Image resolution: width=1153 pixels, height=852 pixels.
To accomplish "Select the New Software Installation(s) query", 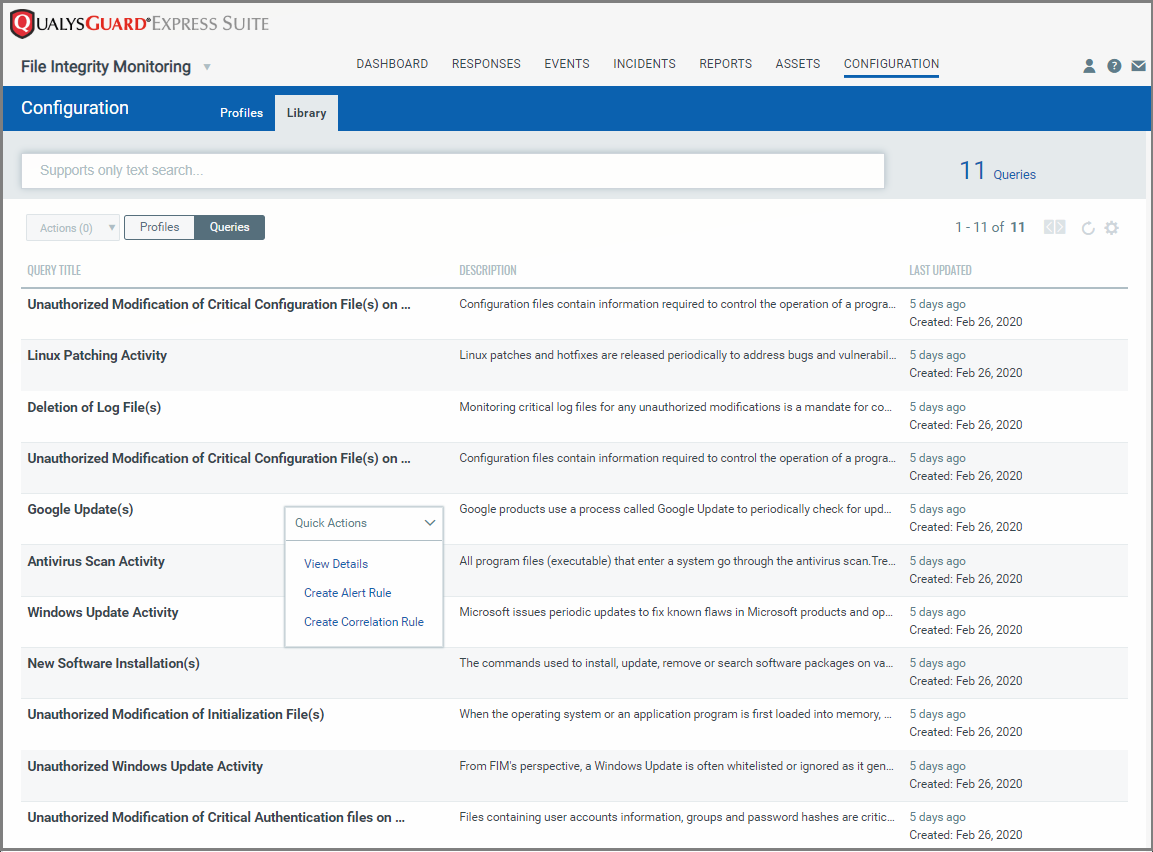I will 113,663.
